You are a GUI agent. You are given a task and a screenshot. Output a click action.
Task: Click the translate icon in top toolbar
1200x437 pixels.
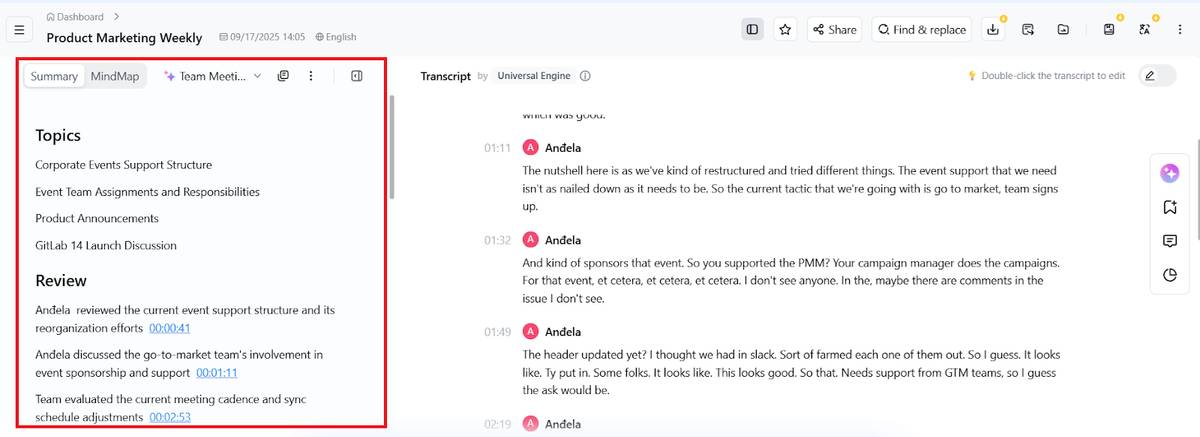(1145, 30)
